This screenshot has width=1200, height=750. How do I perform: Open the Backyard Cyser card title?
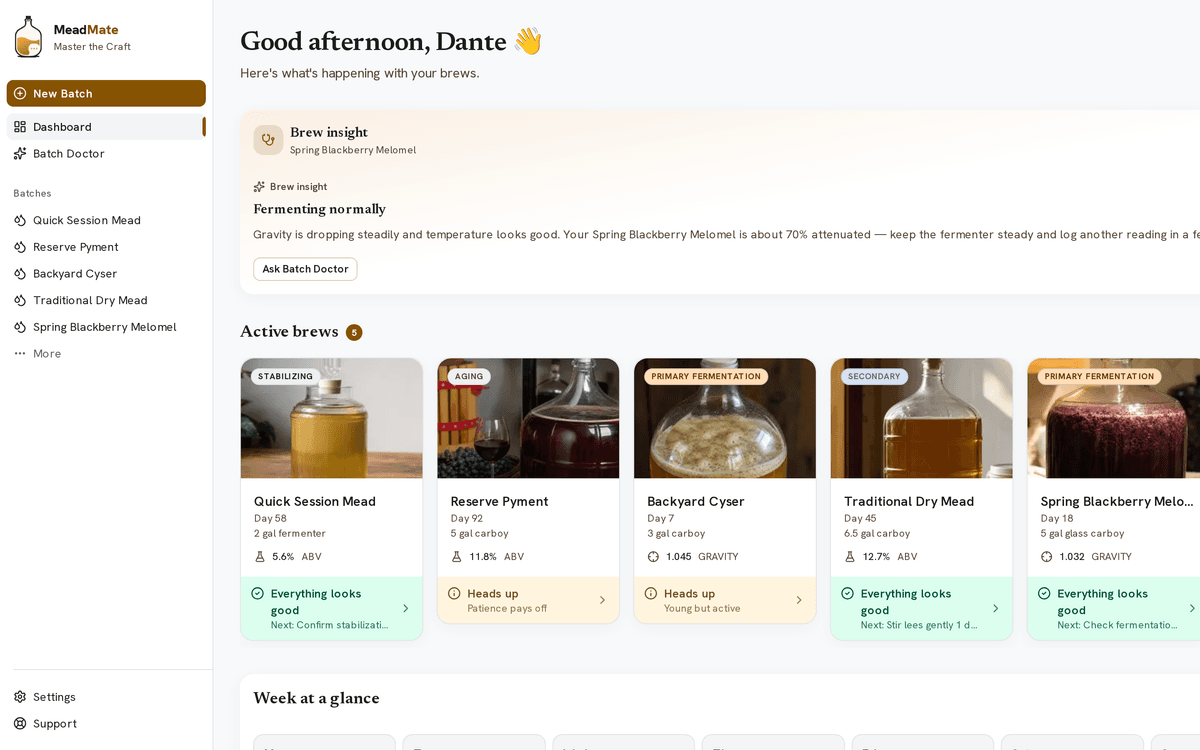696,501
